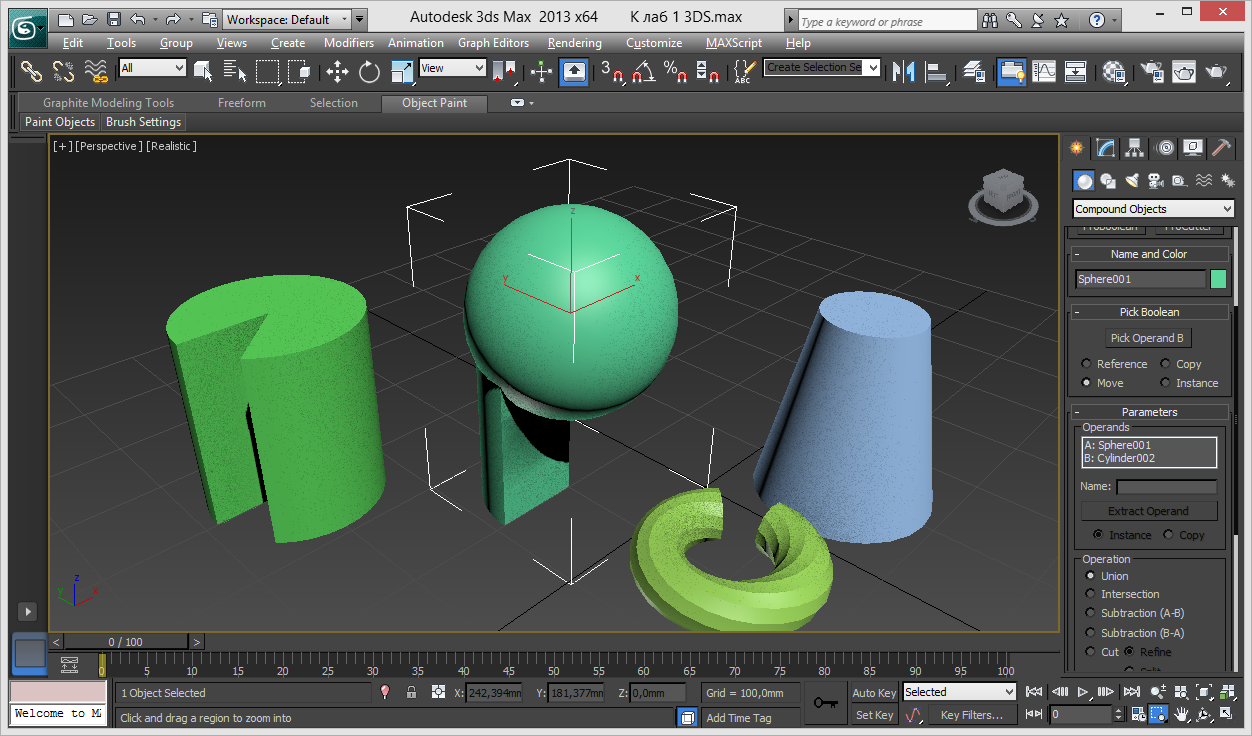Select the Reference radio option
Viewport: 1252px width, 736px height.
[1114, 364]
